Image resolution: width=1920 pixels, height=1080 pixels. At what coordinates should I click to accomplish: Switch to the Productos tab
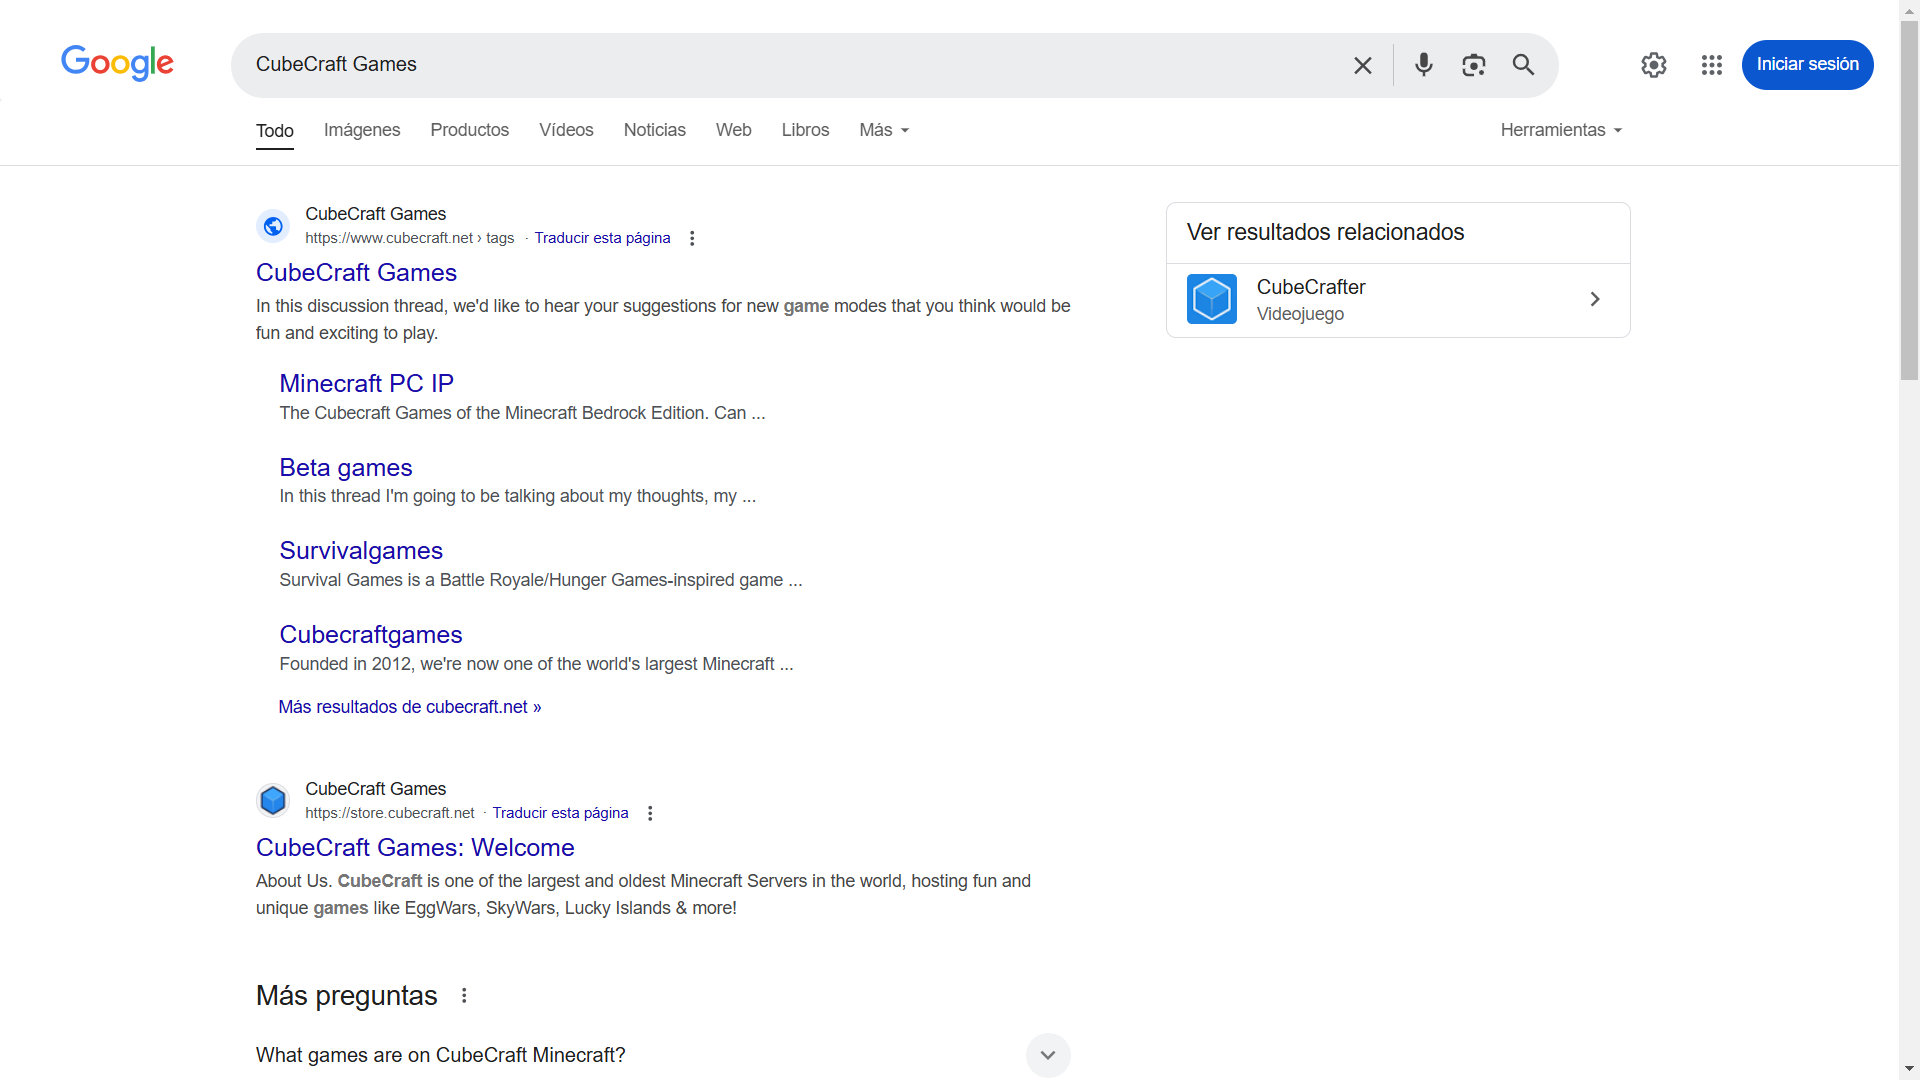tap(470, 130)
